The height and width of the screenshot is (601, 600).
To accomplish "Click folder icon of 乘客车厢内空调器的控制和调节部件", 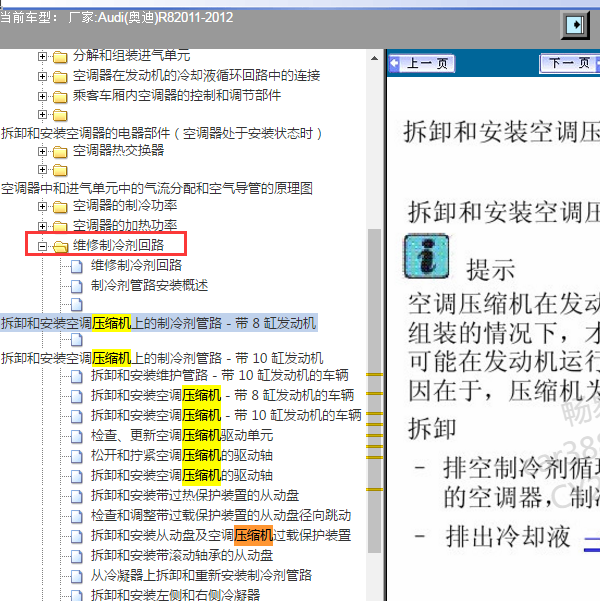I will pyautogui.click(x=60, y=97).
